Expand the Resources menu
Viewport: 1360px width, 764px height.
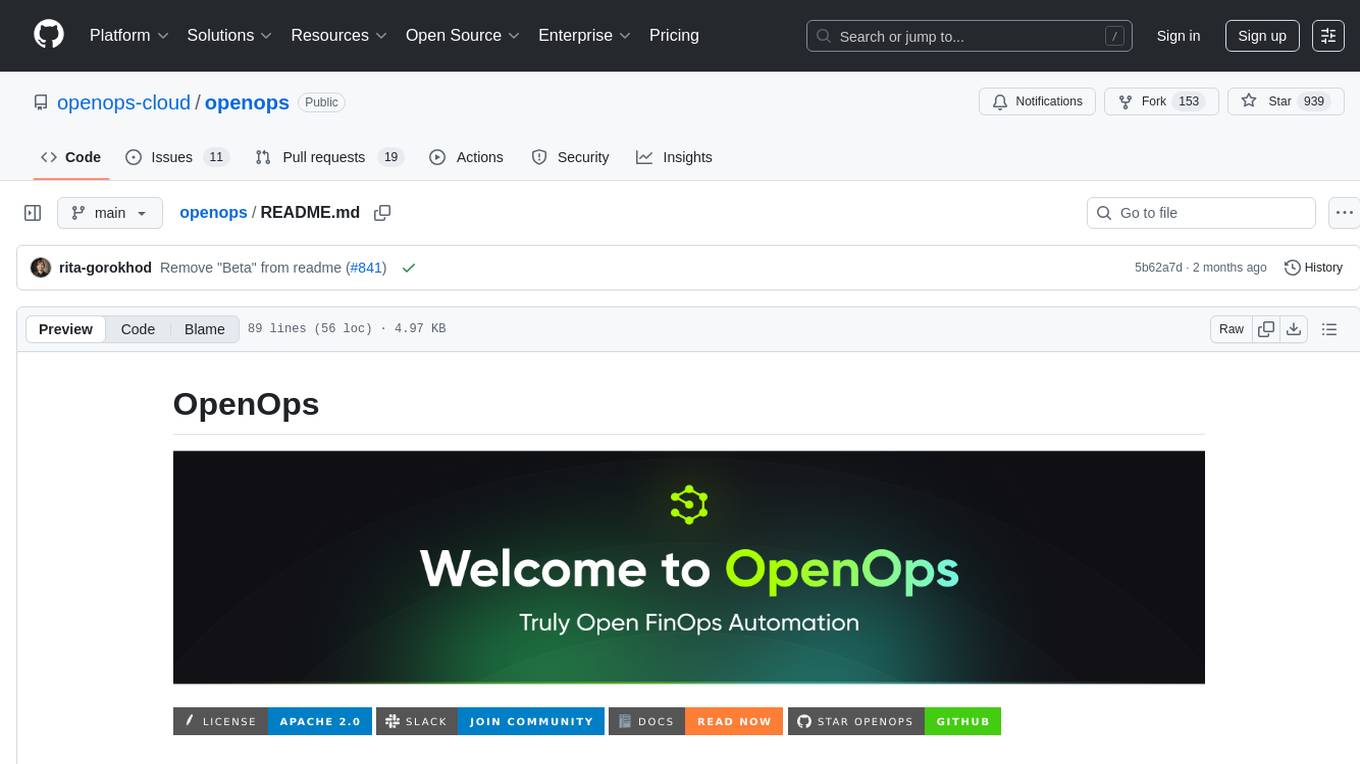[x=340, y=35]
